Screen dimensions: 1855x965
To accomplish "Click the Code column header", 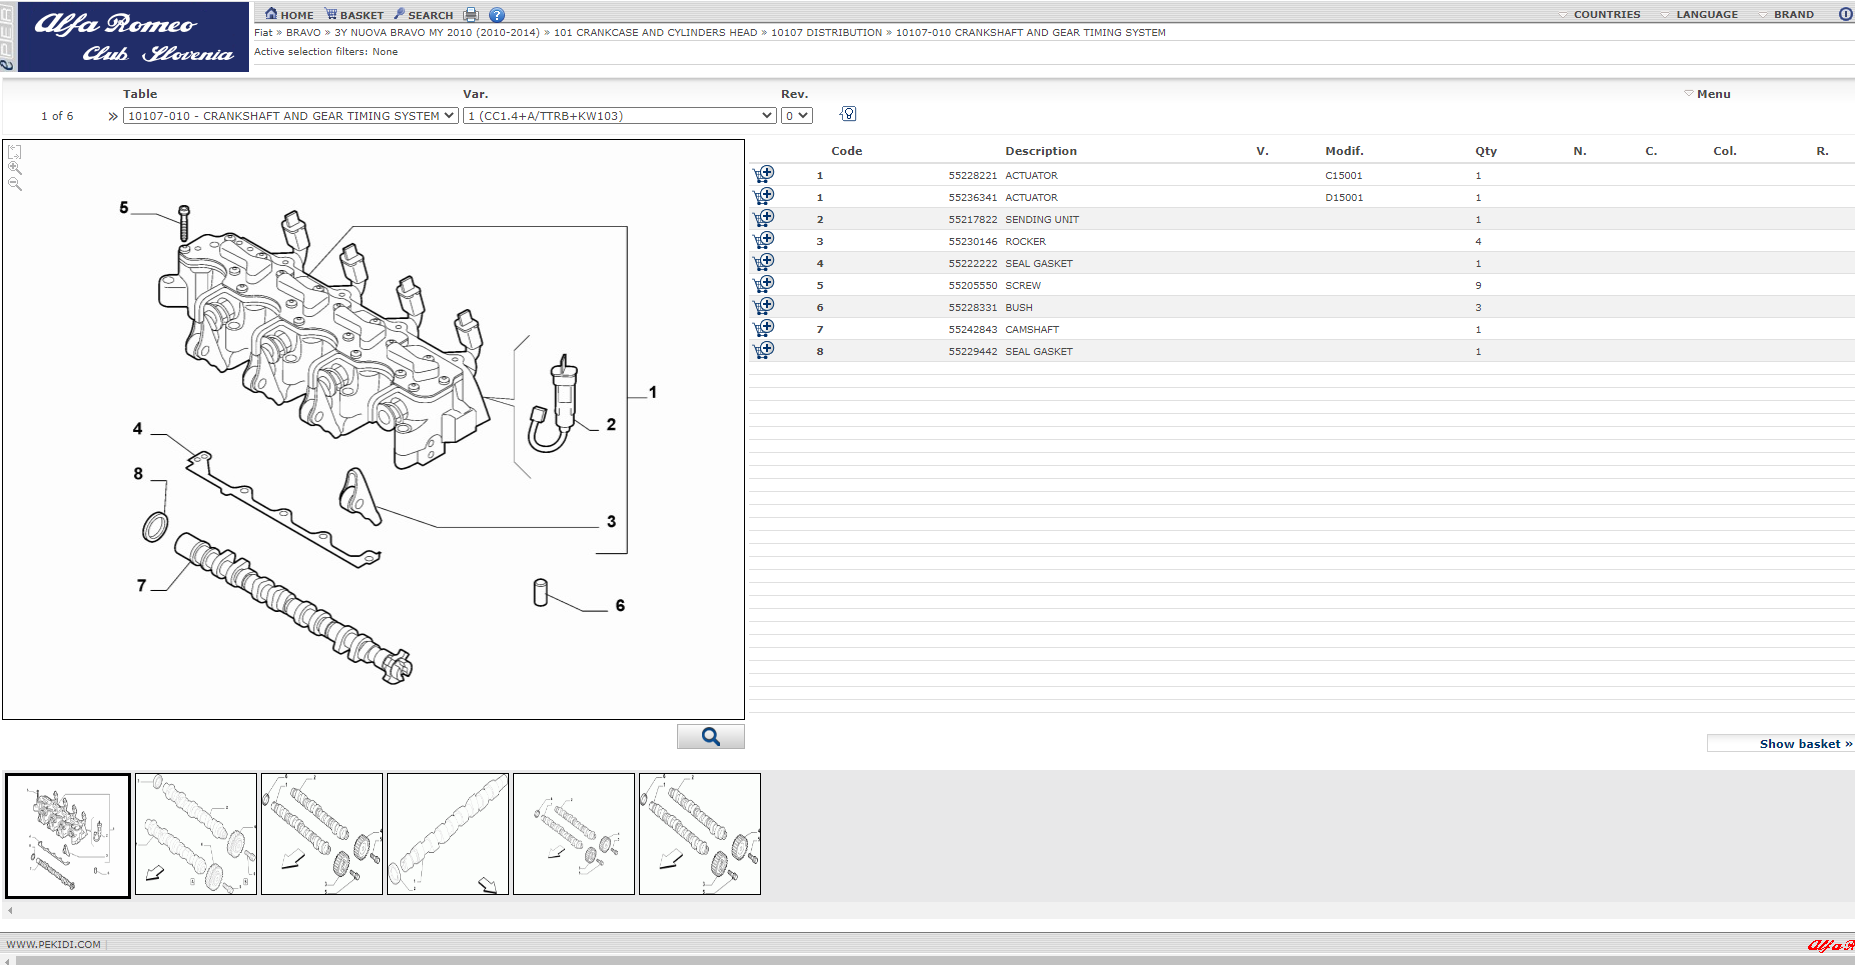I will (847, 152).
